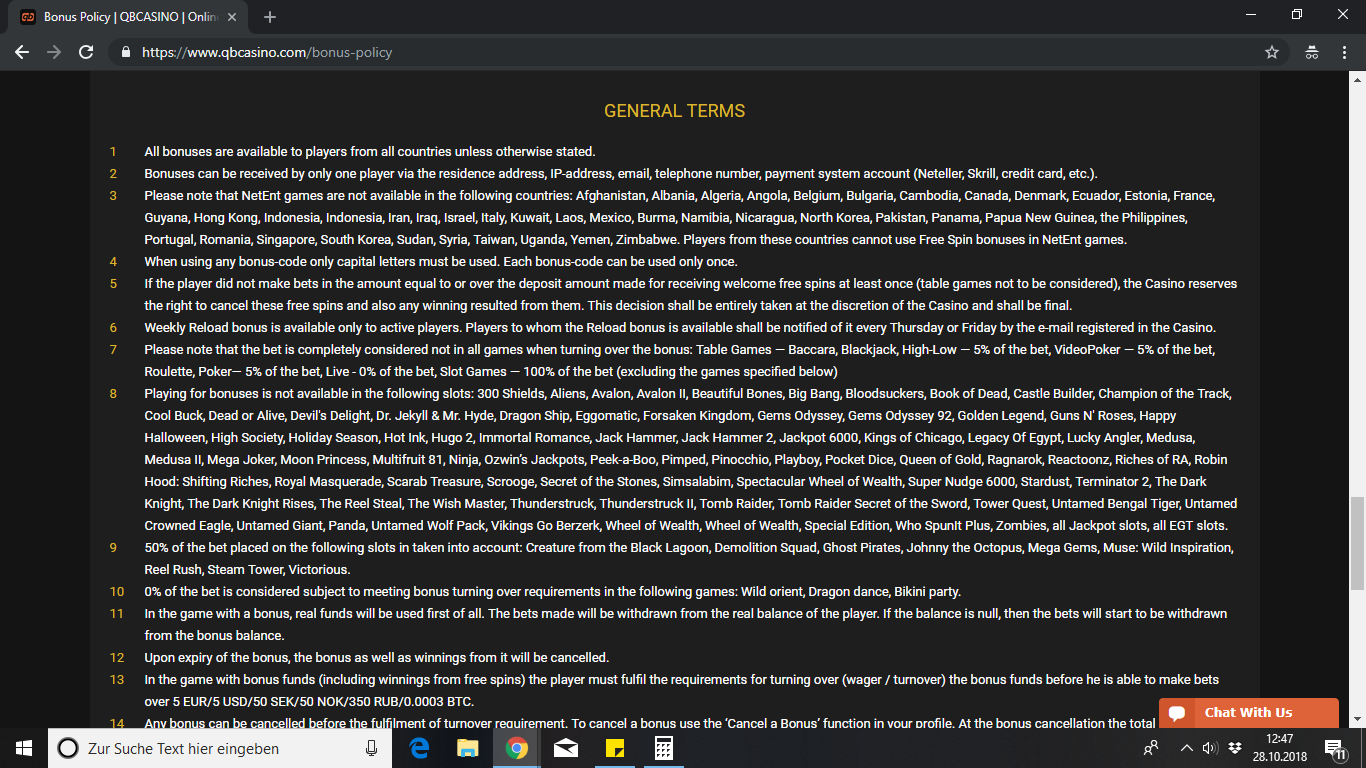
Task: Click the GENERAL TERMS heading
Action: [675, 111]
